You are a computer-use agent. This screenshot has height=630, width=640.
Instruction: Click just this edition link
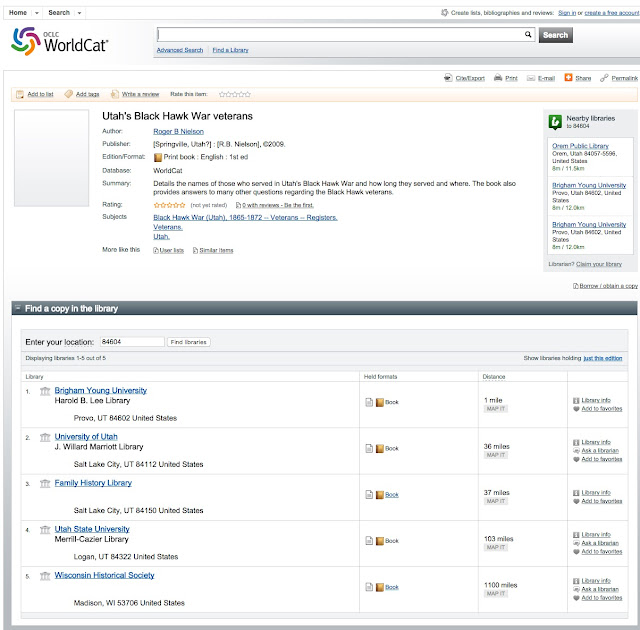tap(603, 358)
